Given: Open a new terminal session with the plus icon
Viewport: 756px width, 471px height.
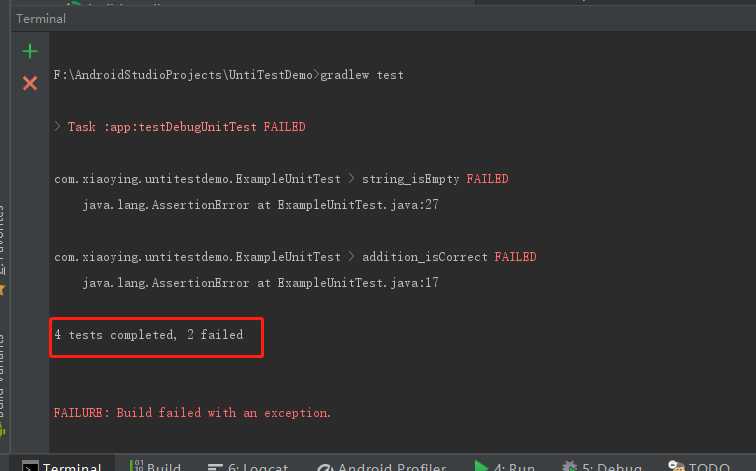Looking at the screenshot, I should click(x=30, y=51).
